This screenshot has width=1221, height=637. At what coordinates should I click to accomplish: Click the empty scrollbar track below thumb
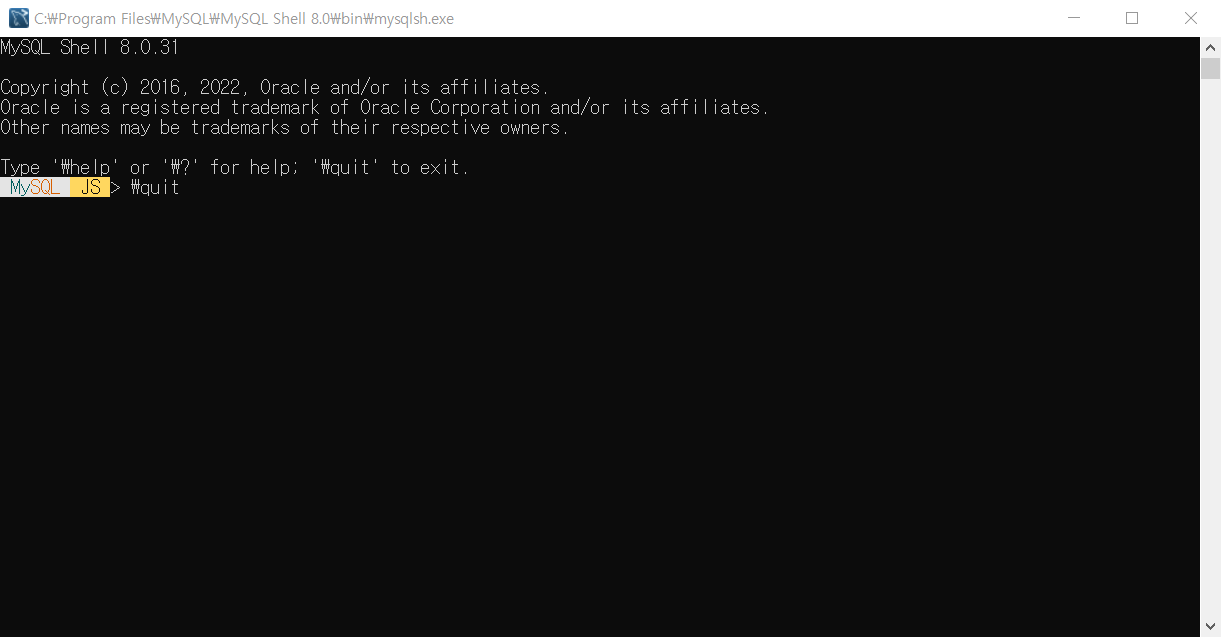[1210, 348]
